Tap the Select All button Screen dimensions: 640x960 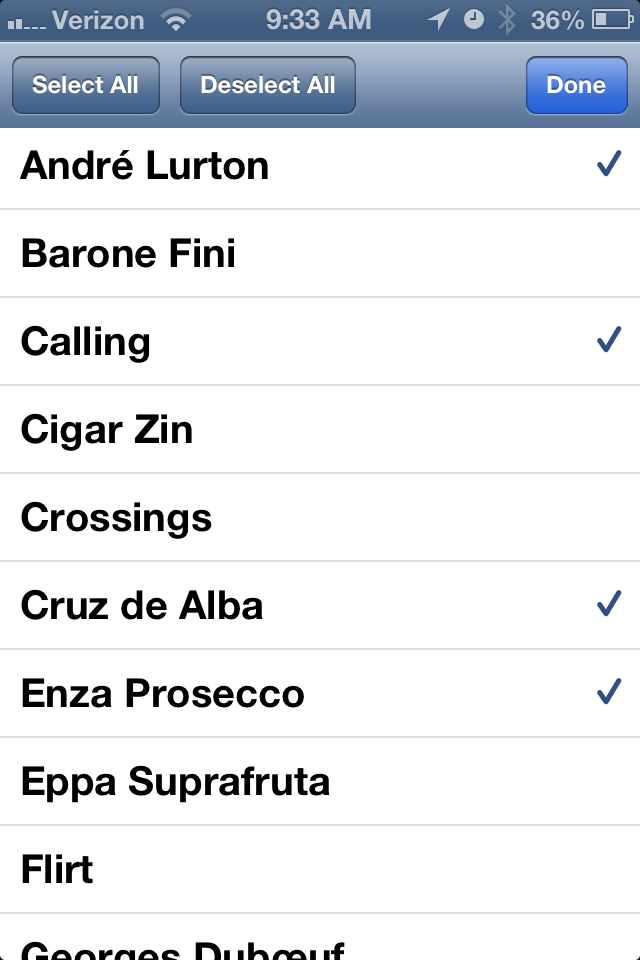86,85
